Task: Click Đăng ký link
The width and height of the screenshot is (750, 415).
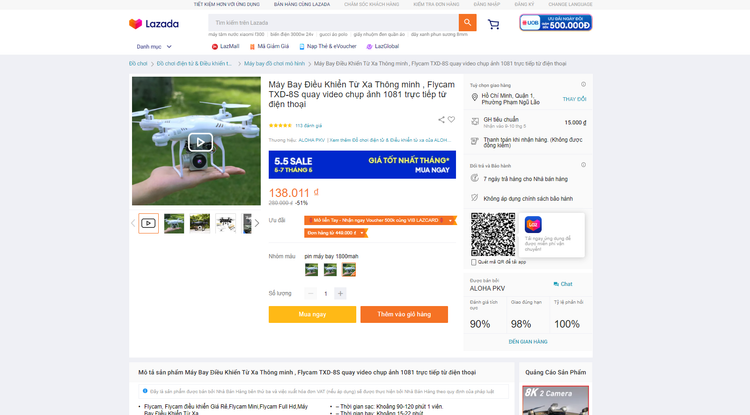Action: coord(524,4)
